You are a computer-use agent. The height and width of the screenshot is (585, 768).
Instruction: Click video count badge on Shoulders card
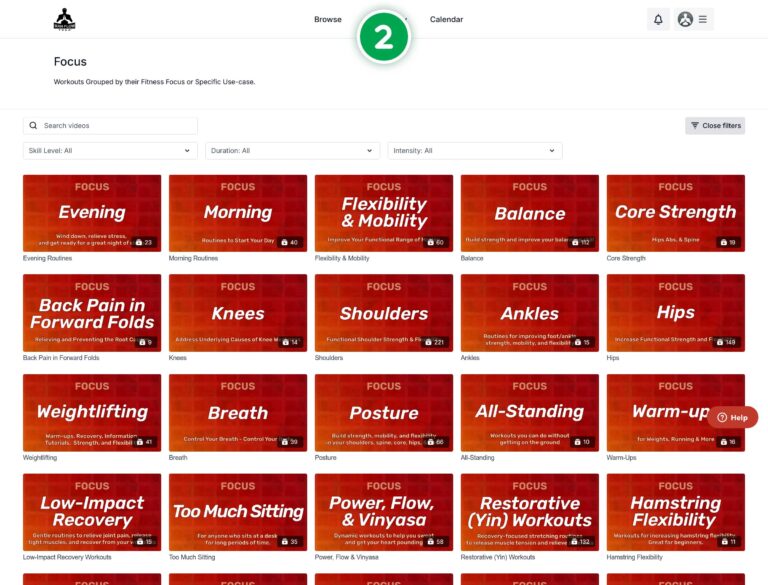(x=434, y=342)
